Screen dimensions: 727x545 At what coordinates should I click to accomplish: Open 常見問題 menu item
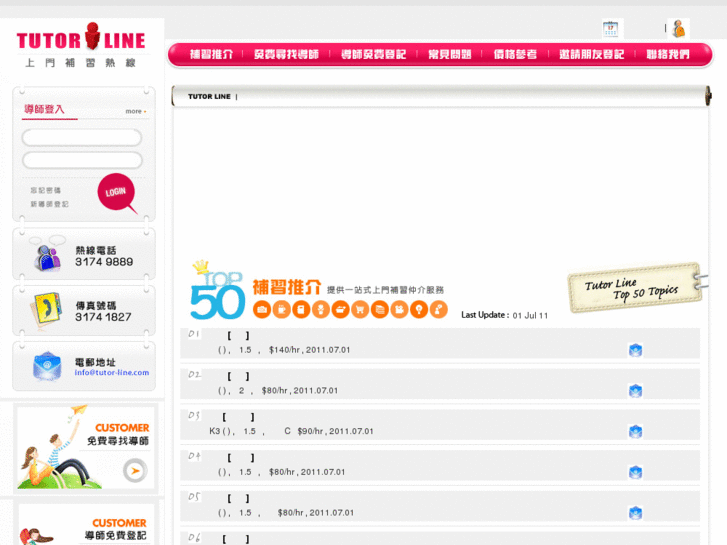(449, 54)
